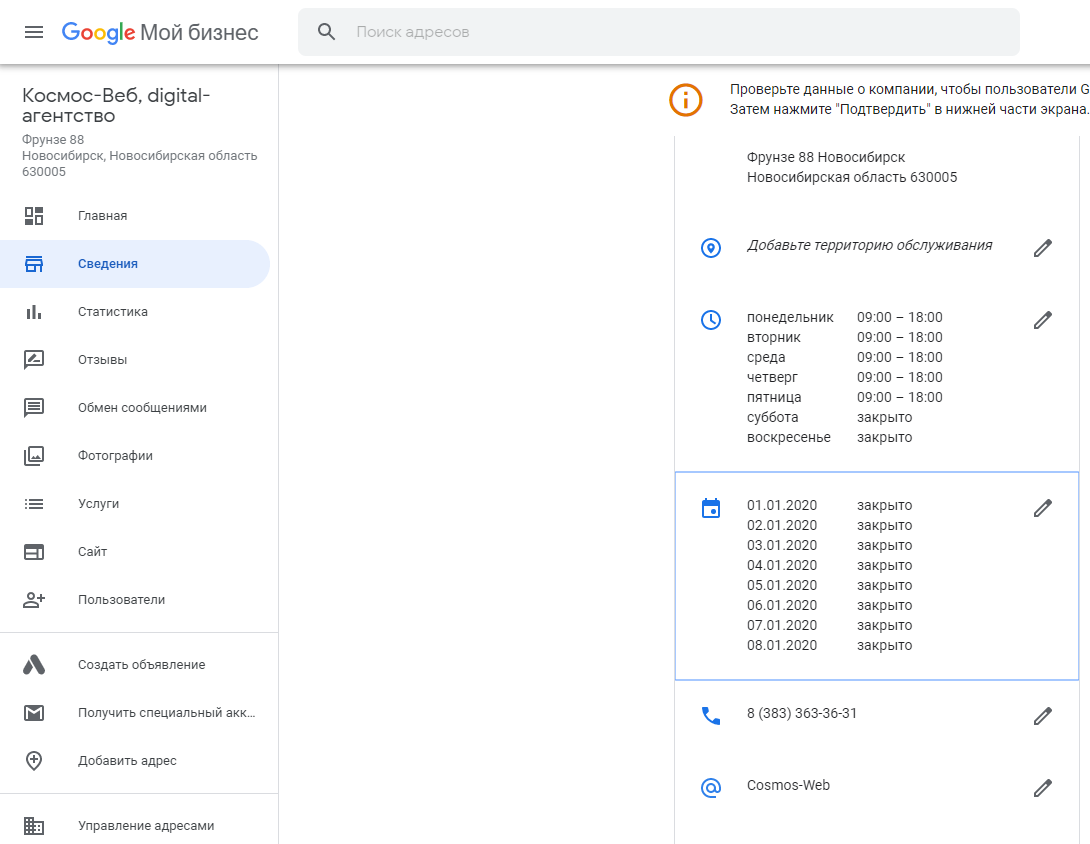Open the Обмен сообщениями menu item
Viewport: 1090px width, 844px height.
click(x=135, y=407)
